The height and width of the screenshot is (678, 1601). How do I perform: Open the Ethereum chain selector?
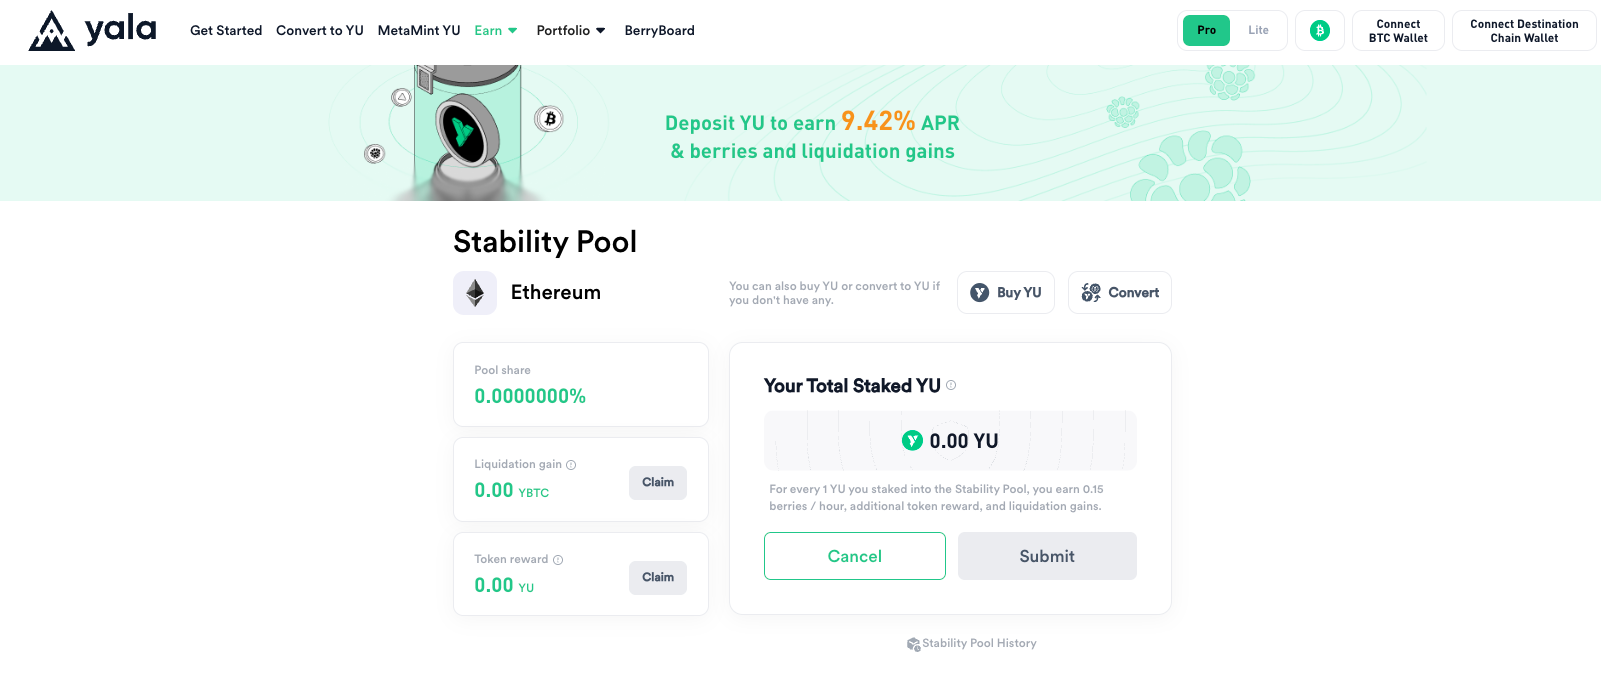(x=528, y=293)
